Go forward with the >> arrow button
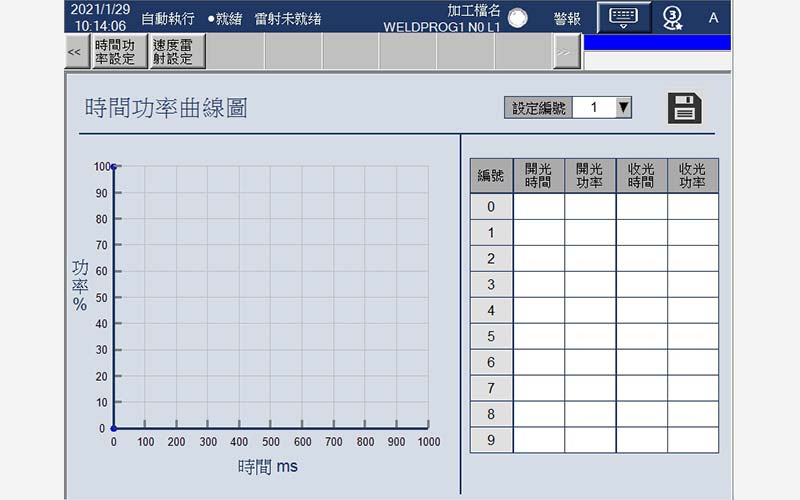Image resolution: width=800 pixels, height=500 pixels. 567,52
